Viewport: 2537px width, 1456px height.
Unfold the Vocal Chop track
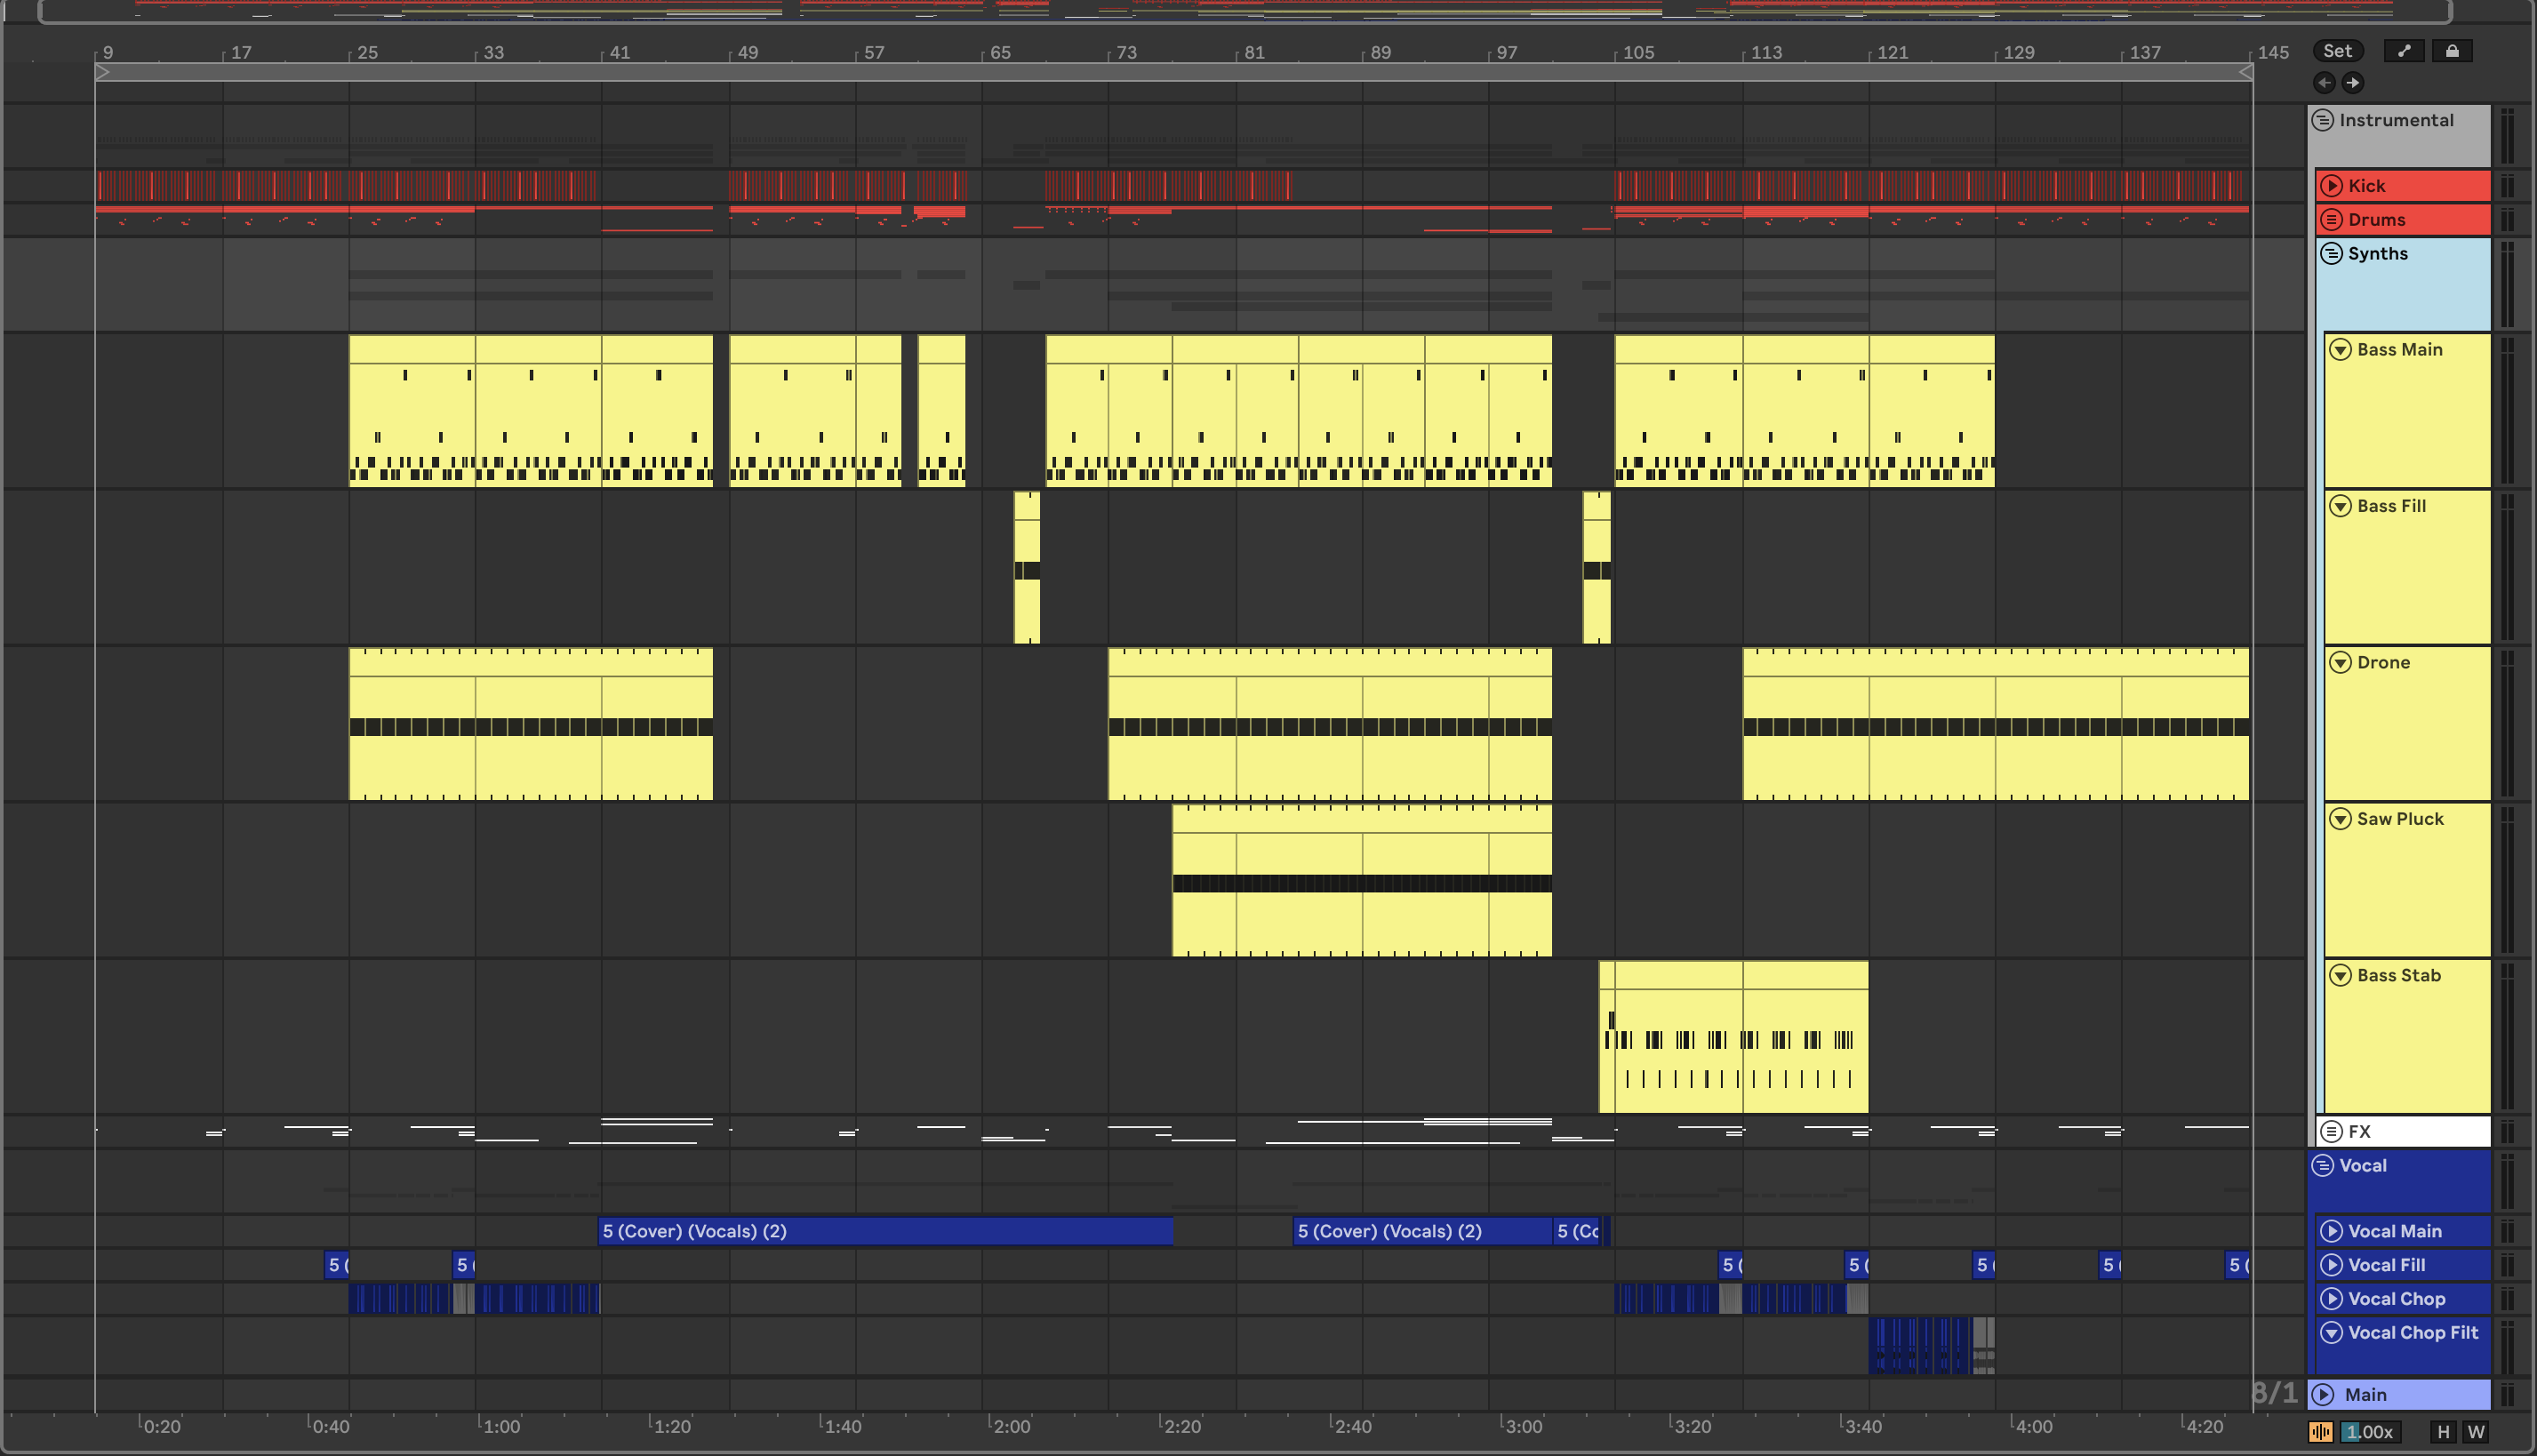click(2331, 1299)
